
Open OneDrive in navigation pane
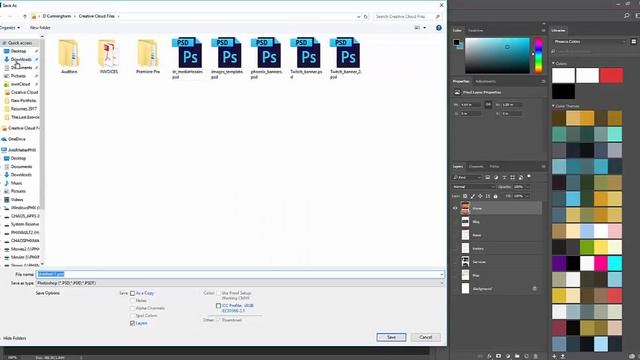click(17, 139)
